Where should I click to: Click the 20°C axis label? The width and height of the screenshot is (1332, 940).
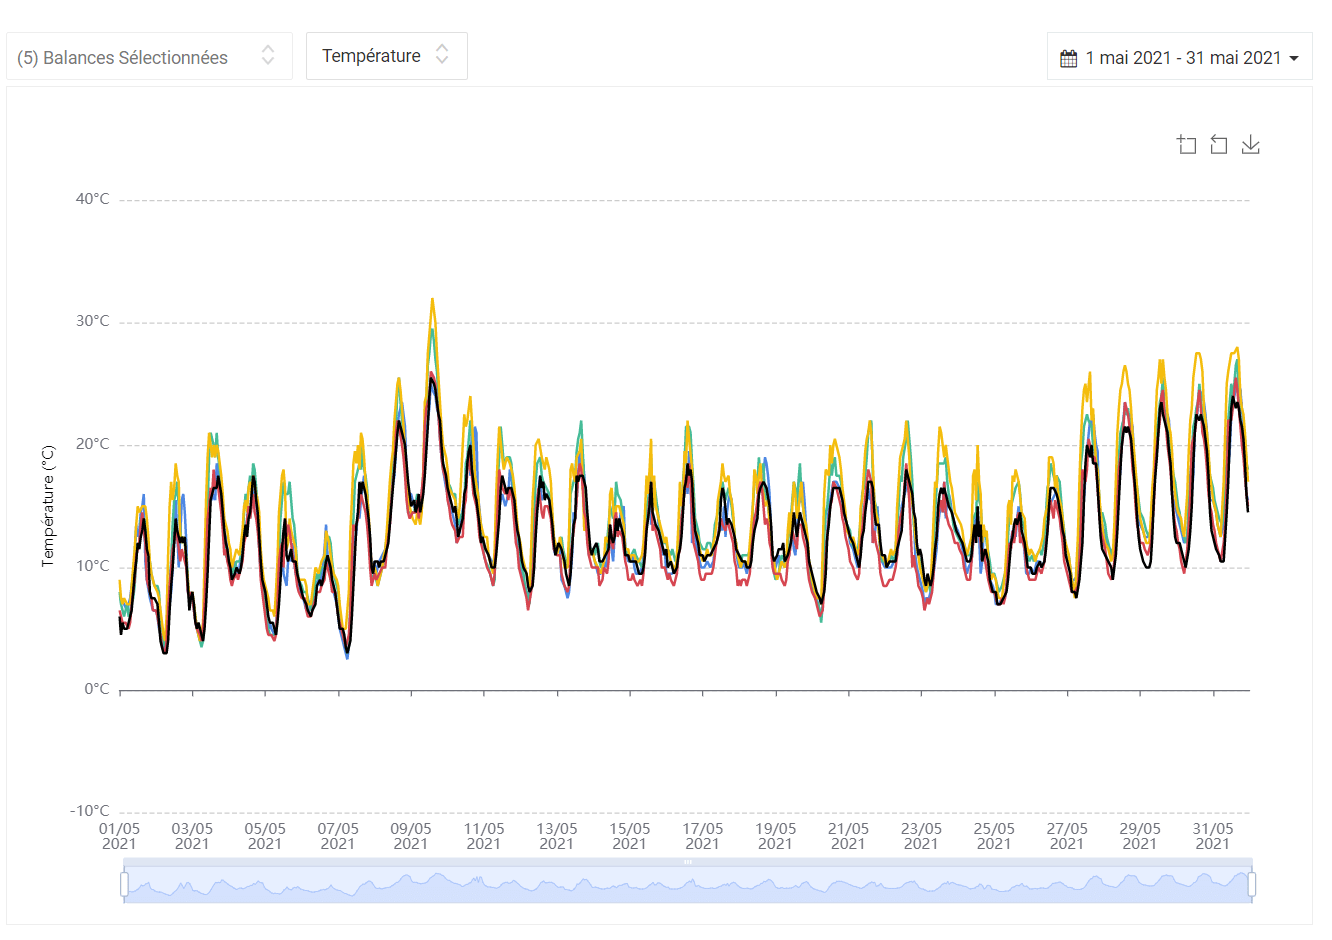pos(93,444)
